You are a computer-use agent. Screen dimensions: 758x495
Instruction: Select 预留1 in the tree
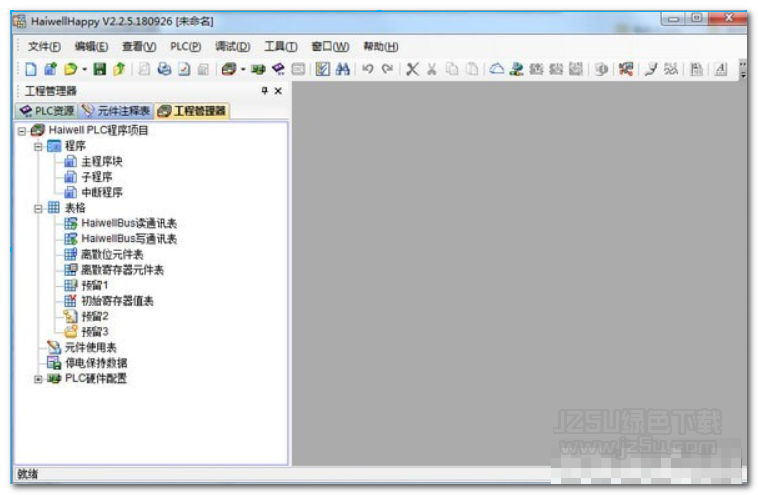click(x=95, y=285)
